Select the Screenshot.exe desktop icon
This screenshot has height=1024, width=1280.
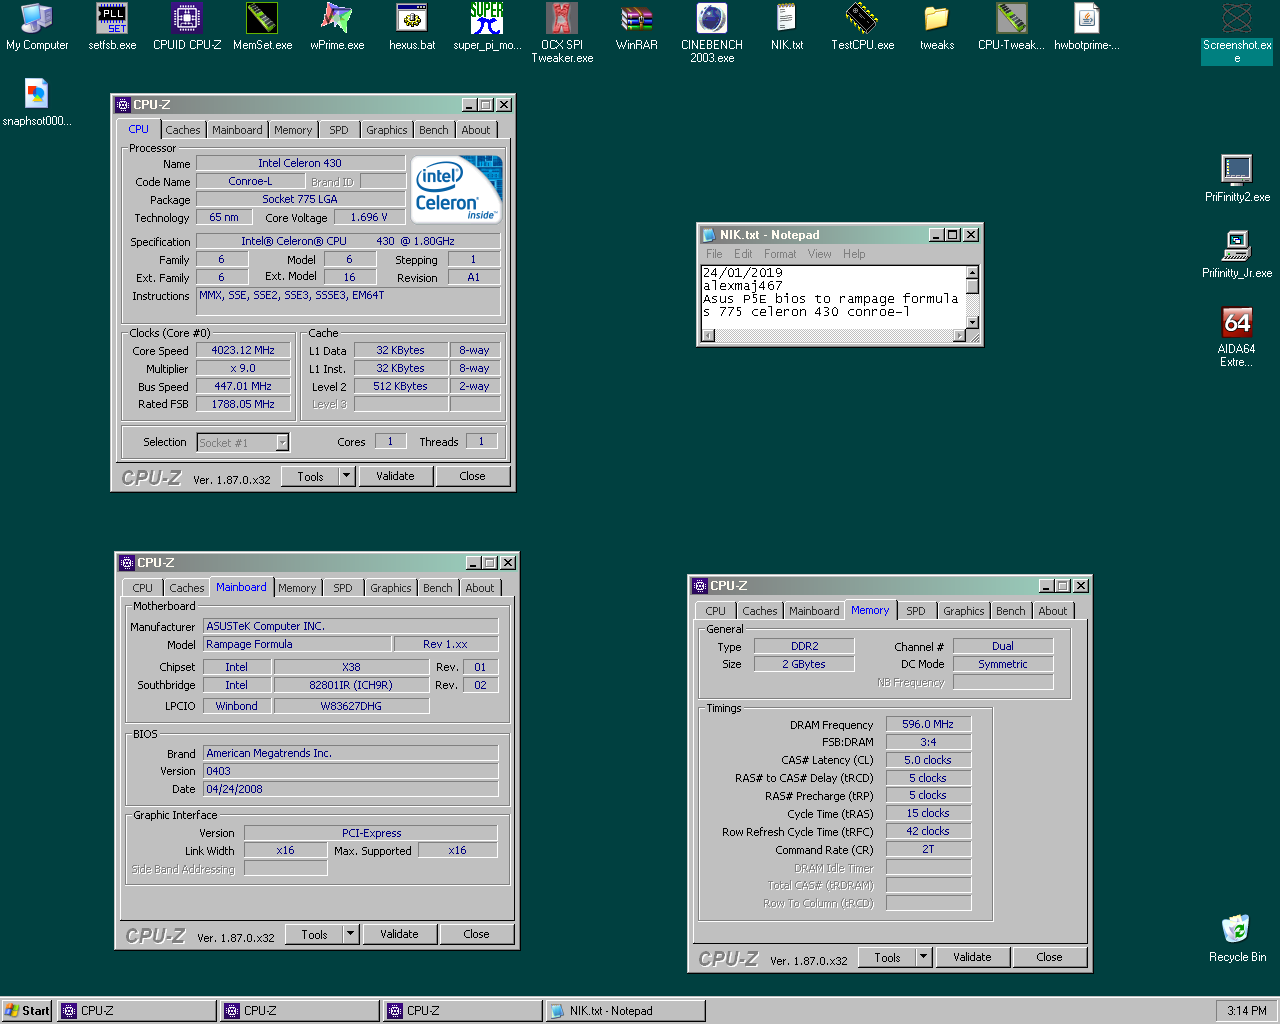[x=1237, y=33]
